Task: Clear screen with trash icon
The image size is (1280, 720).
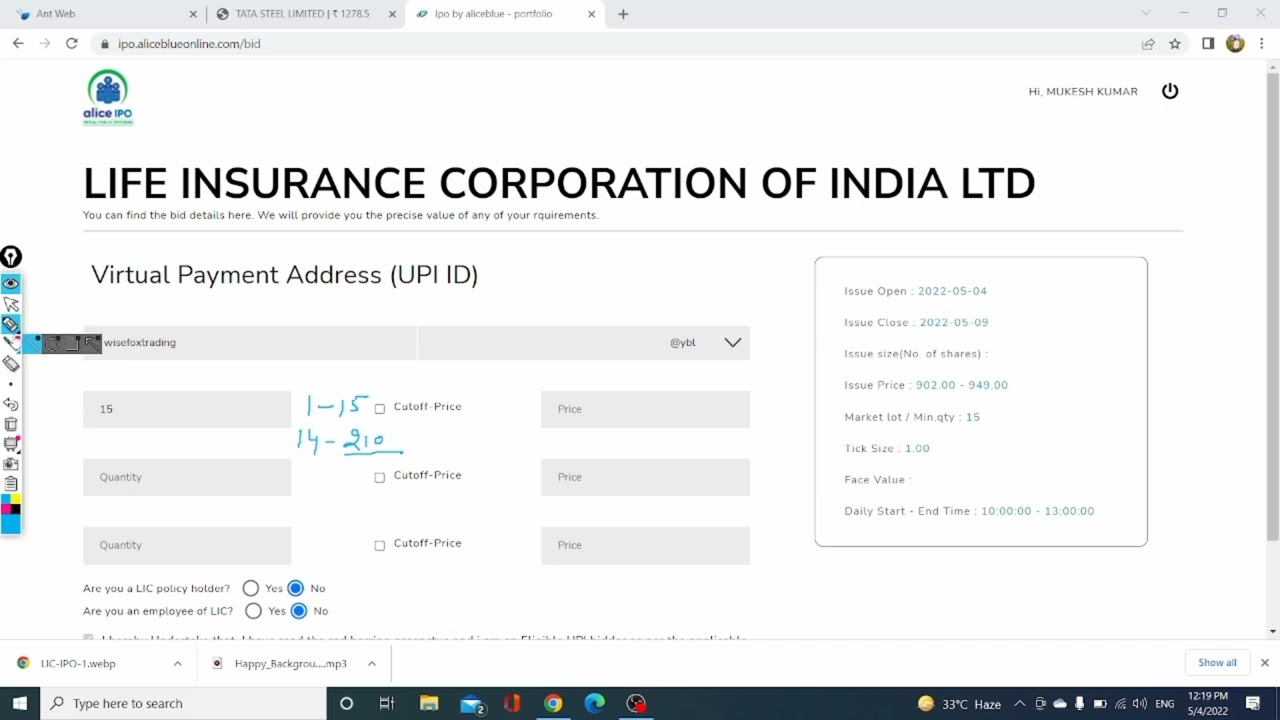Action: 11,424
